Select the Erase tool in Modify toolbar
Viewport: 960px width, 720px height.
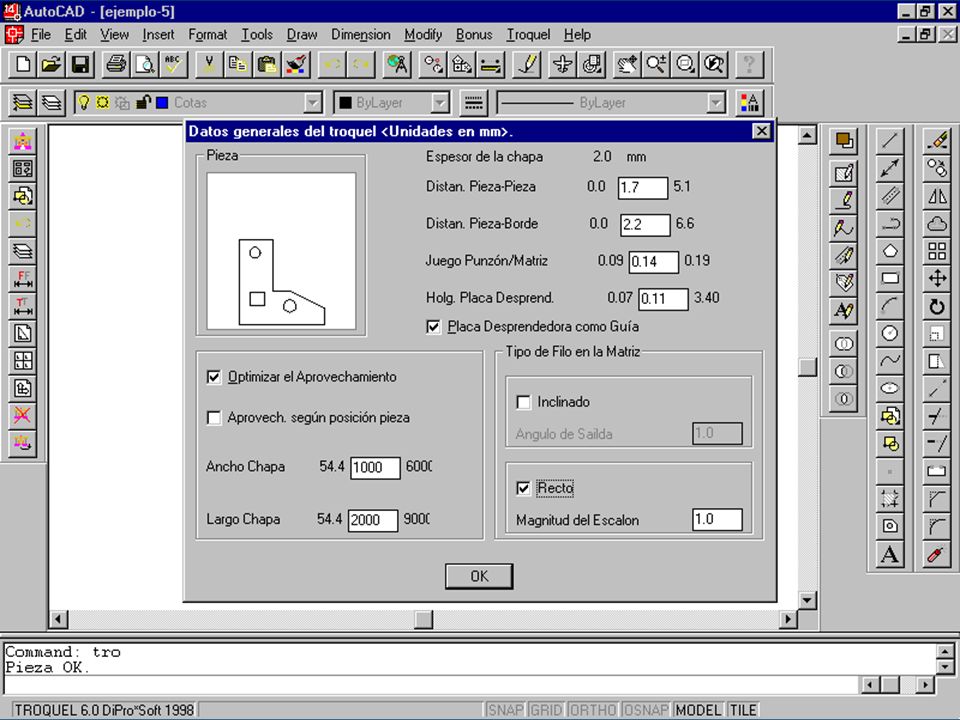point(937,141)
